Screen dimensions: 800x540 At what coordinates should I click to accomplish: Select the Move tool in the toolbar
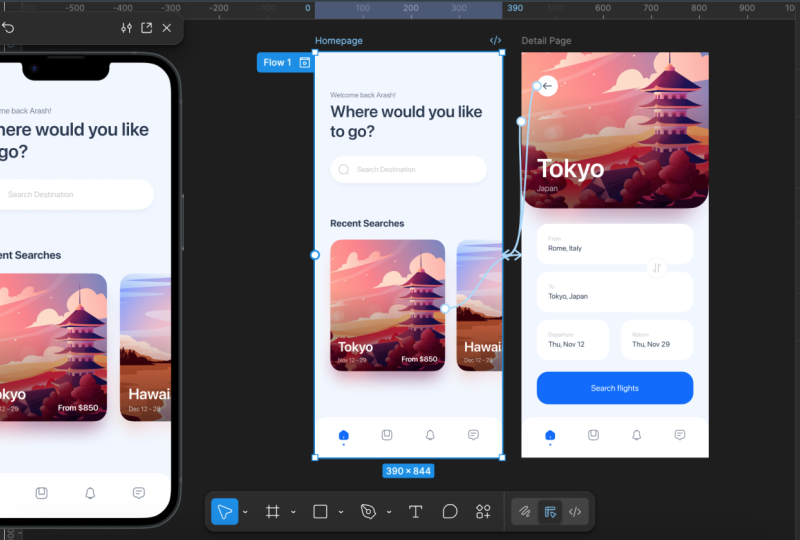(x=224, y=511)
